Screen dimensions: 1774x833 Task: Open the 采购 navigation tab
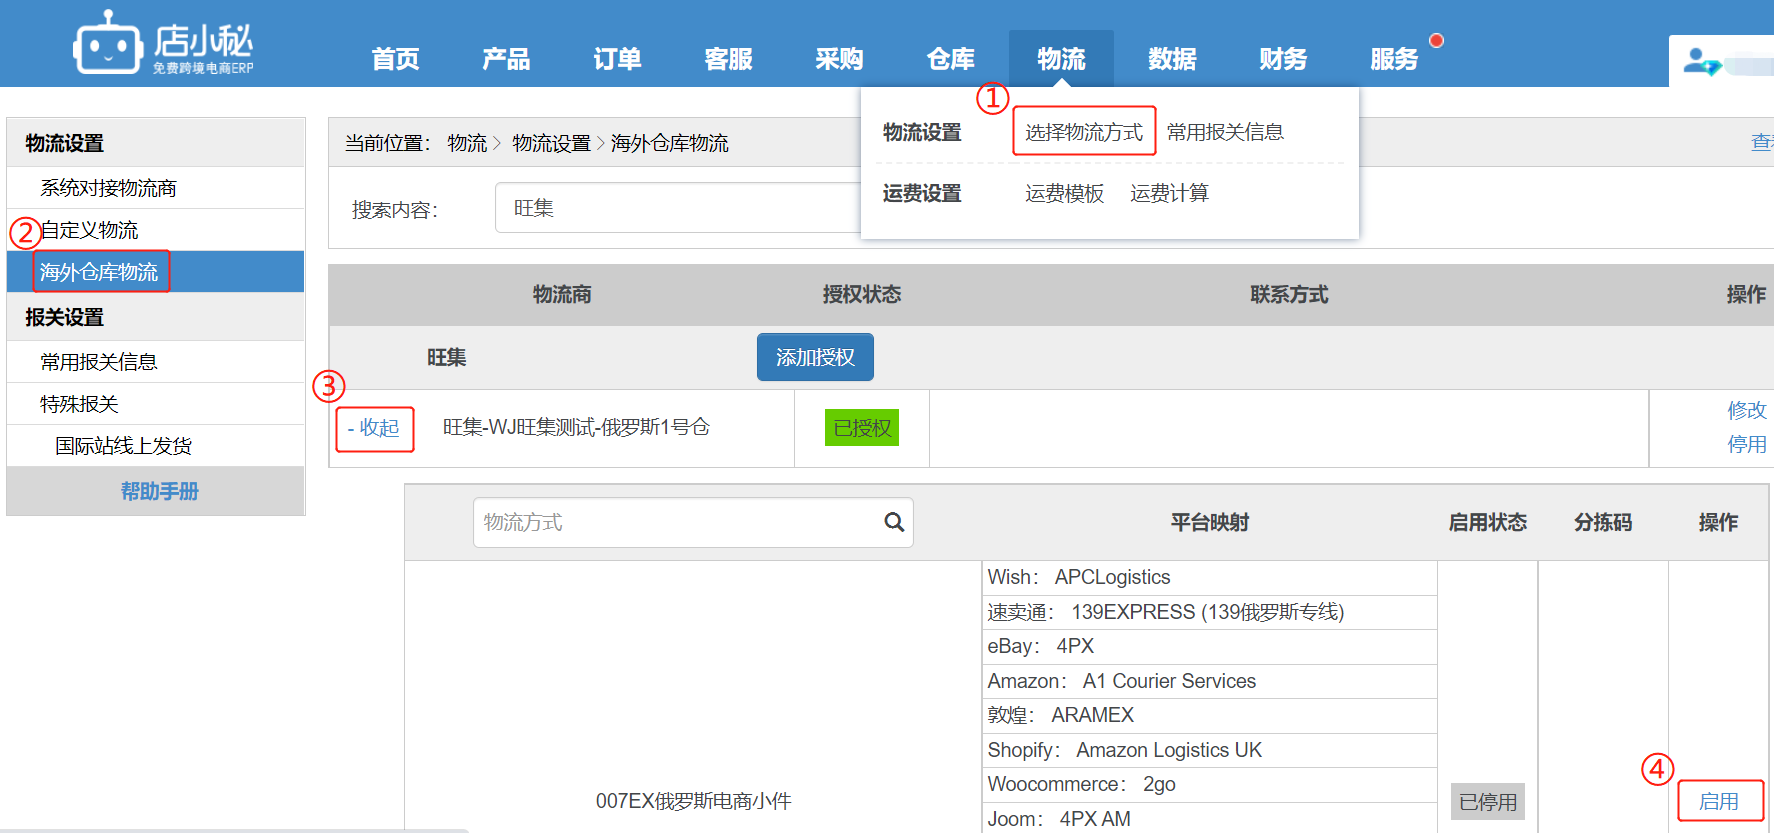(839, 59)
